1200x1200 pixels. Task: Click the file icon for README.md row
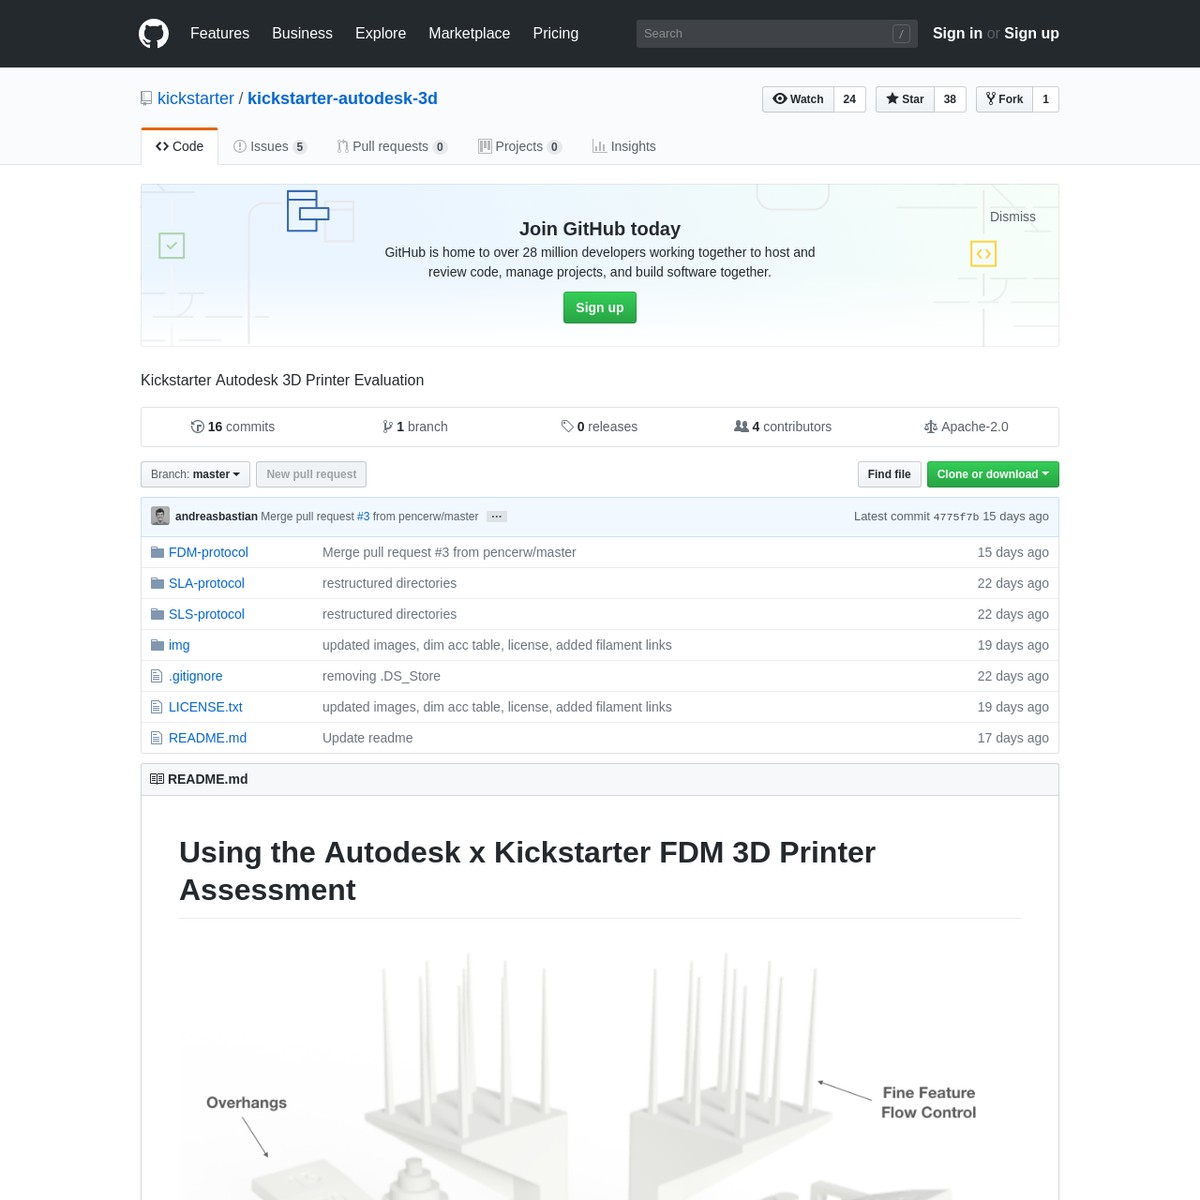point(156,738)
